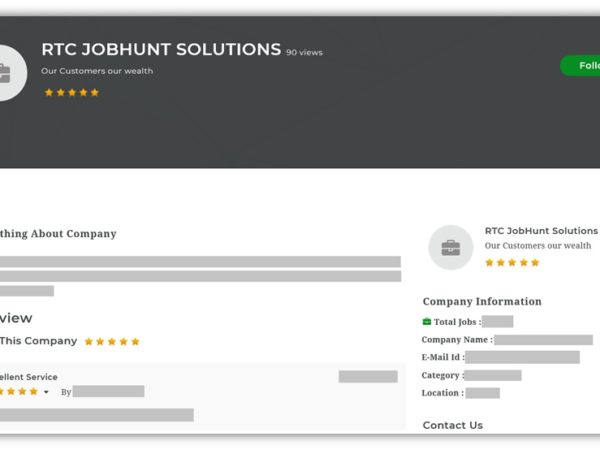Click the 90 views counter text
Screen dimensions: 600x450
(x=304, y=52)
